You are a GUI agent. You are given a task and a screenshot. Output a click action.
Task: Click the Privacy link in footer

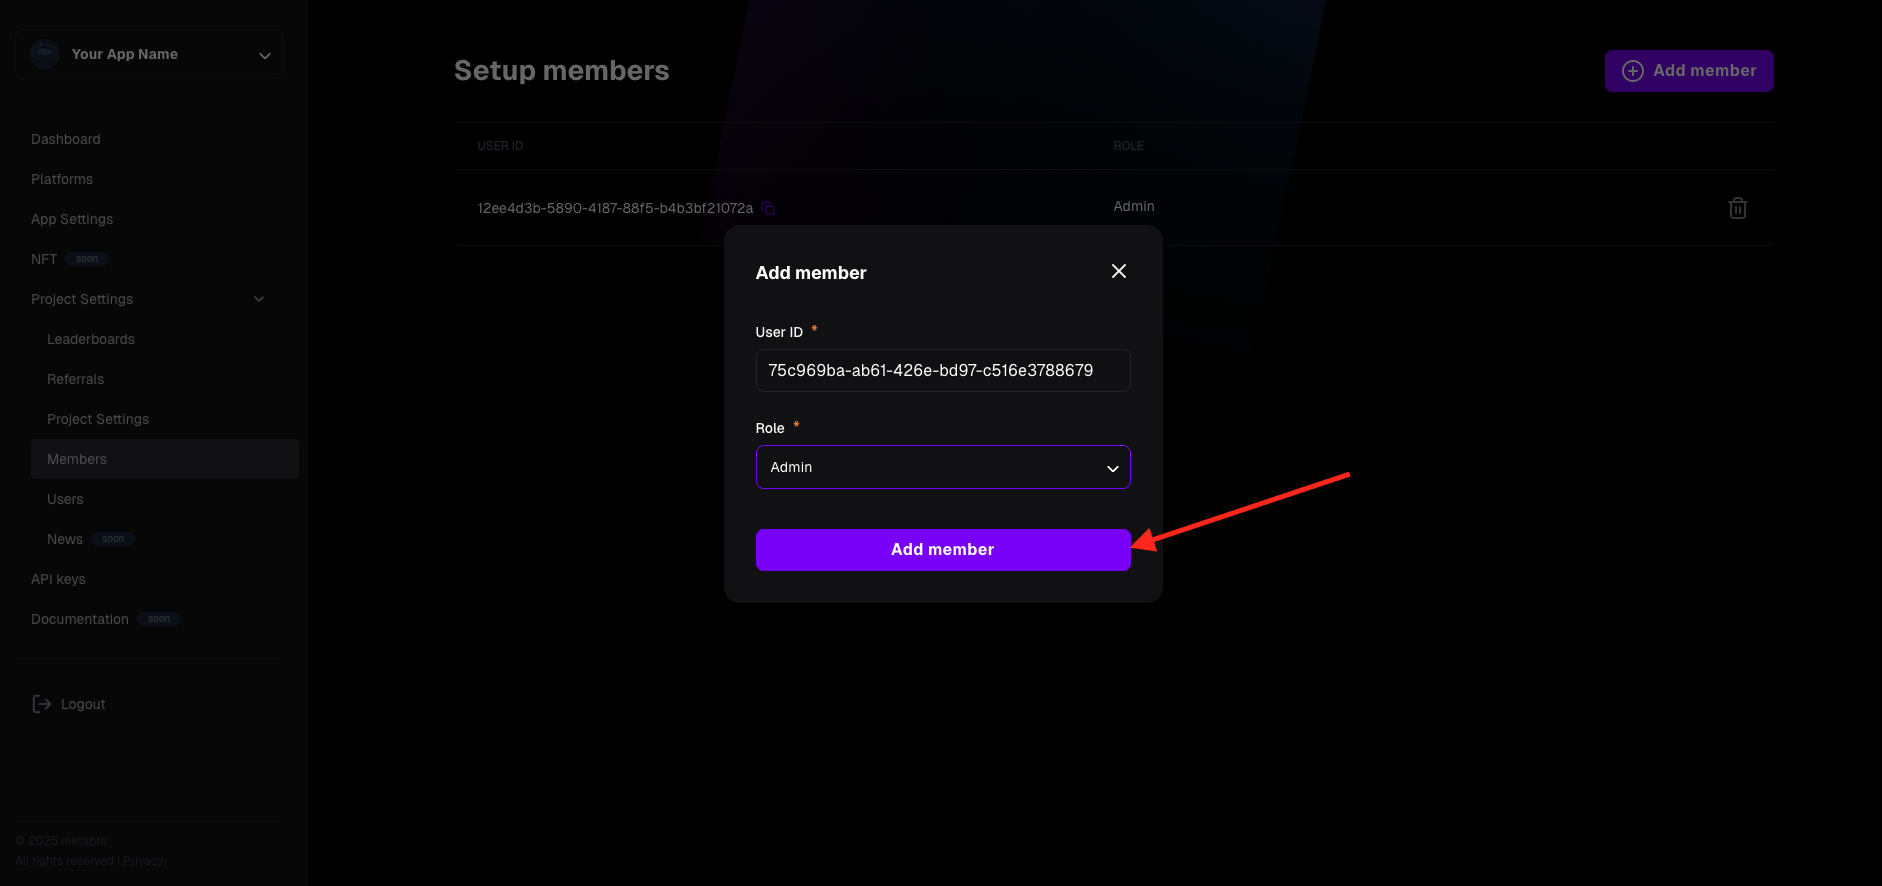143,861
